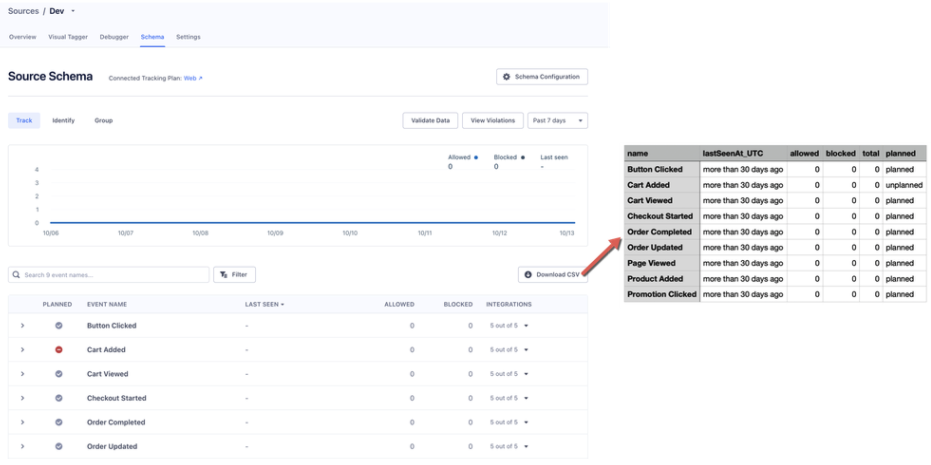Screen dimensions: 931x465
Task: Sort events by Last Seen column
Action: pyautogui.click(x=265, y=304)
